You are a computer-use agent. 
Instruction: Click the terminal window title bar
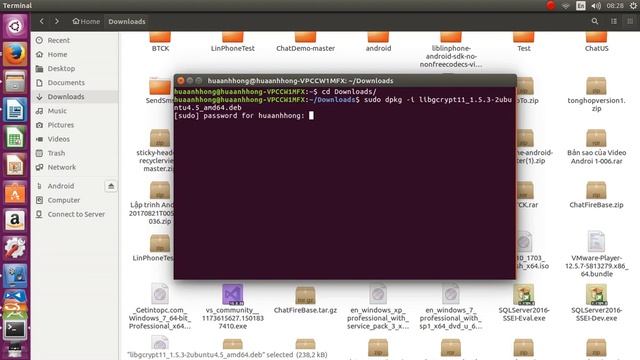(x=345, y=80)
